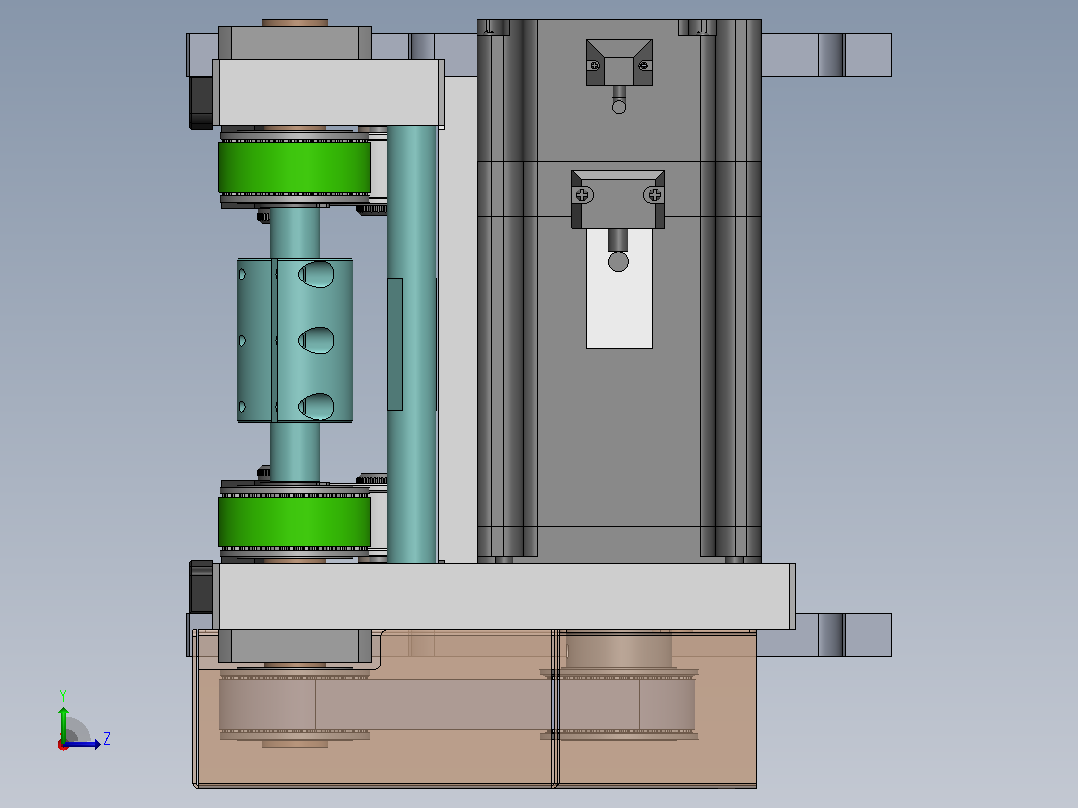Screen dimensions: 1078x808
Task: Select the upper green roller
Action: [x=294, y=167]
